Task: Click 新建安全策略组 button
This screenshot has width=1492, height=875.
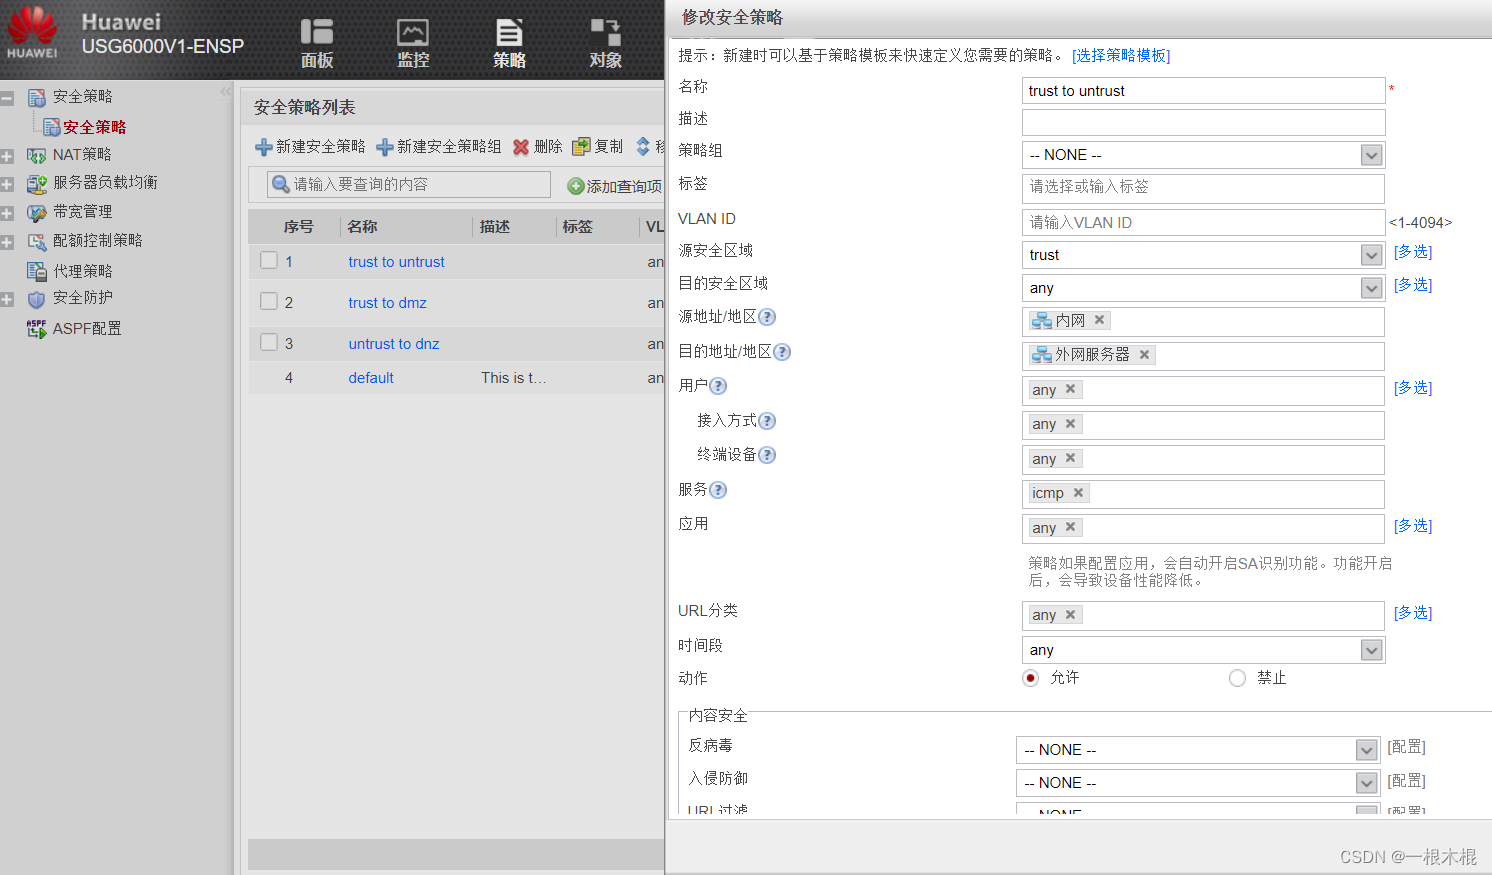Action: click(438, 147)
